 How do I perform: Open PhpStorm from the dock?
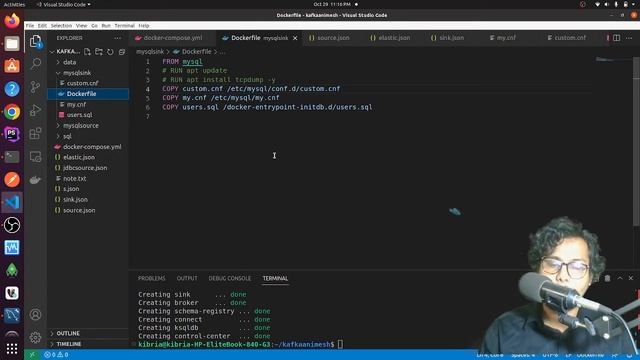tap(12, 134)
